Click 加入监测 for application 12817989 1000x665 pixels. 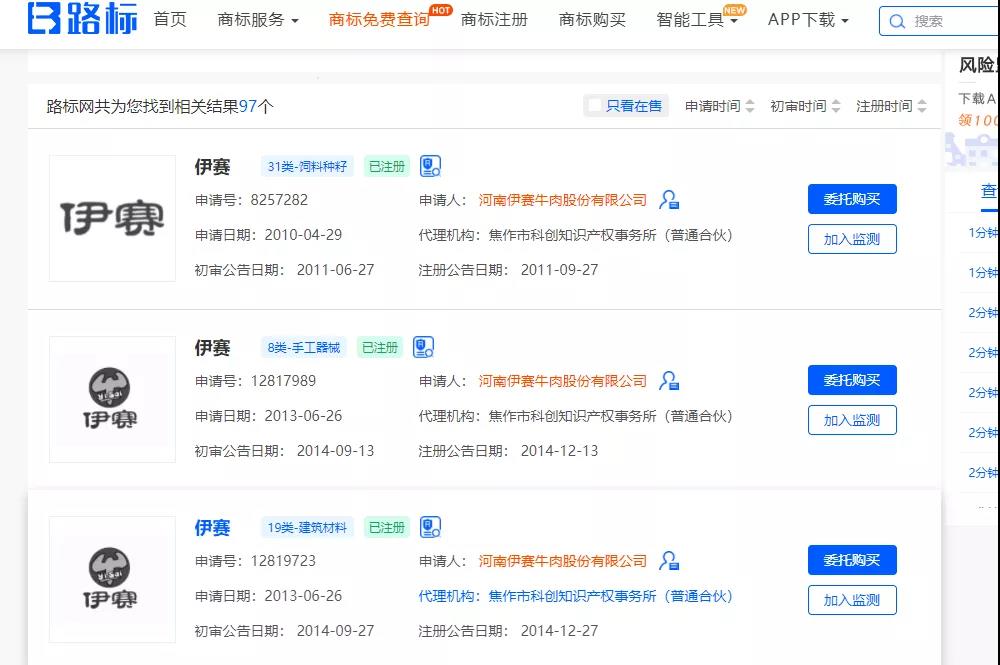[x=852, y=420]
